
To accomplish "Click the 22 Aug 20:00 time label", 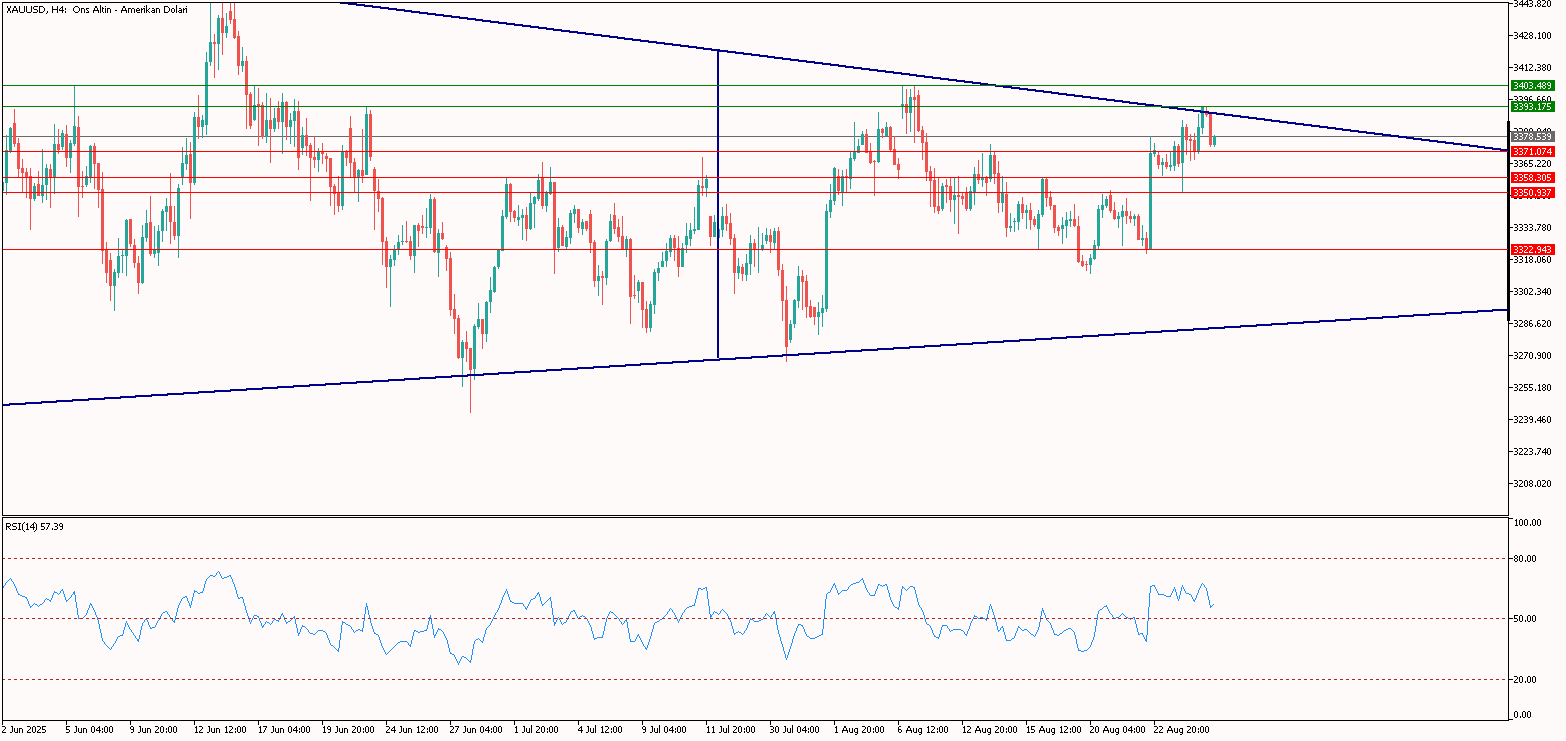I will [x=1182, y=729].
